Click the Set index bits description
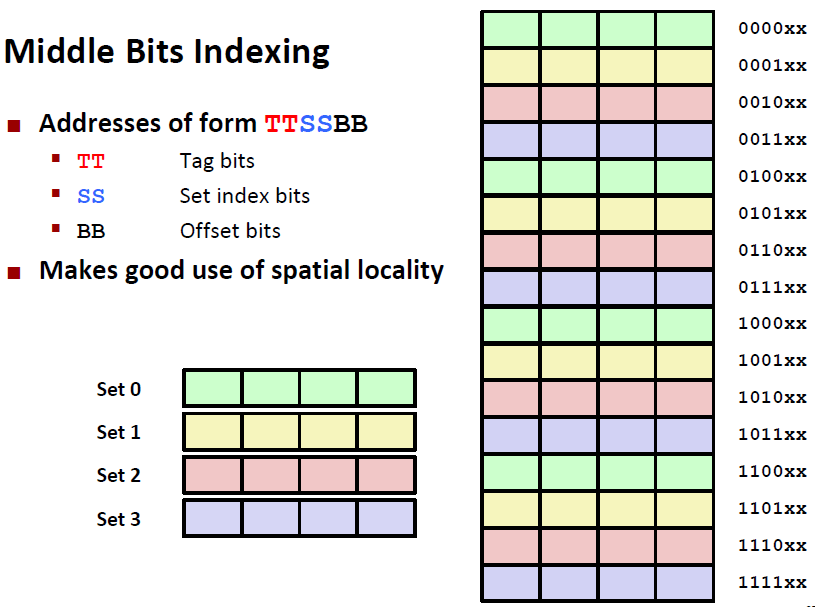Screen dimensions: 815x607 245,196
